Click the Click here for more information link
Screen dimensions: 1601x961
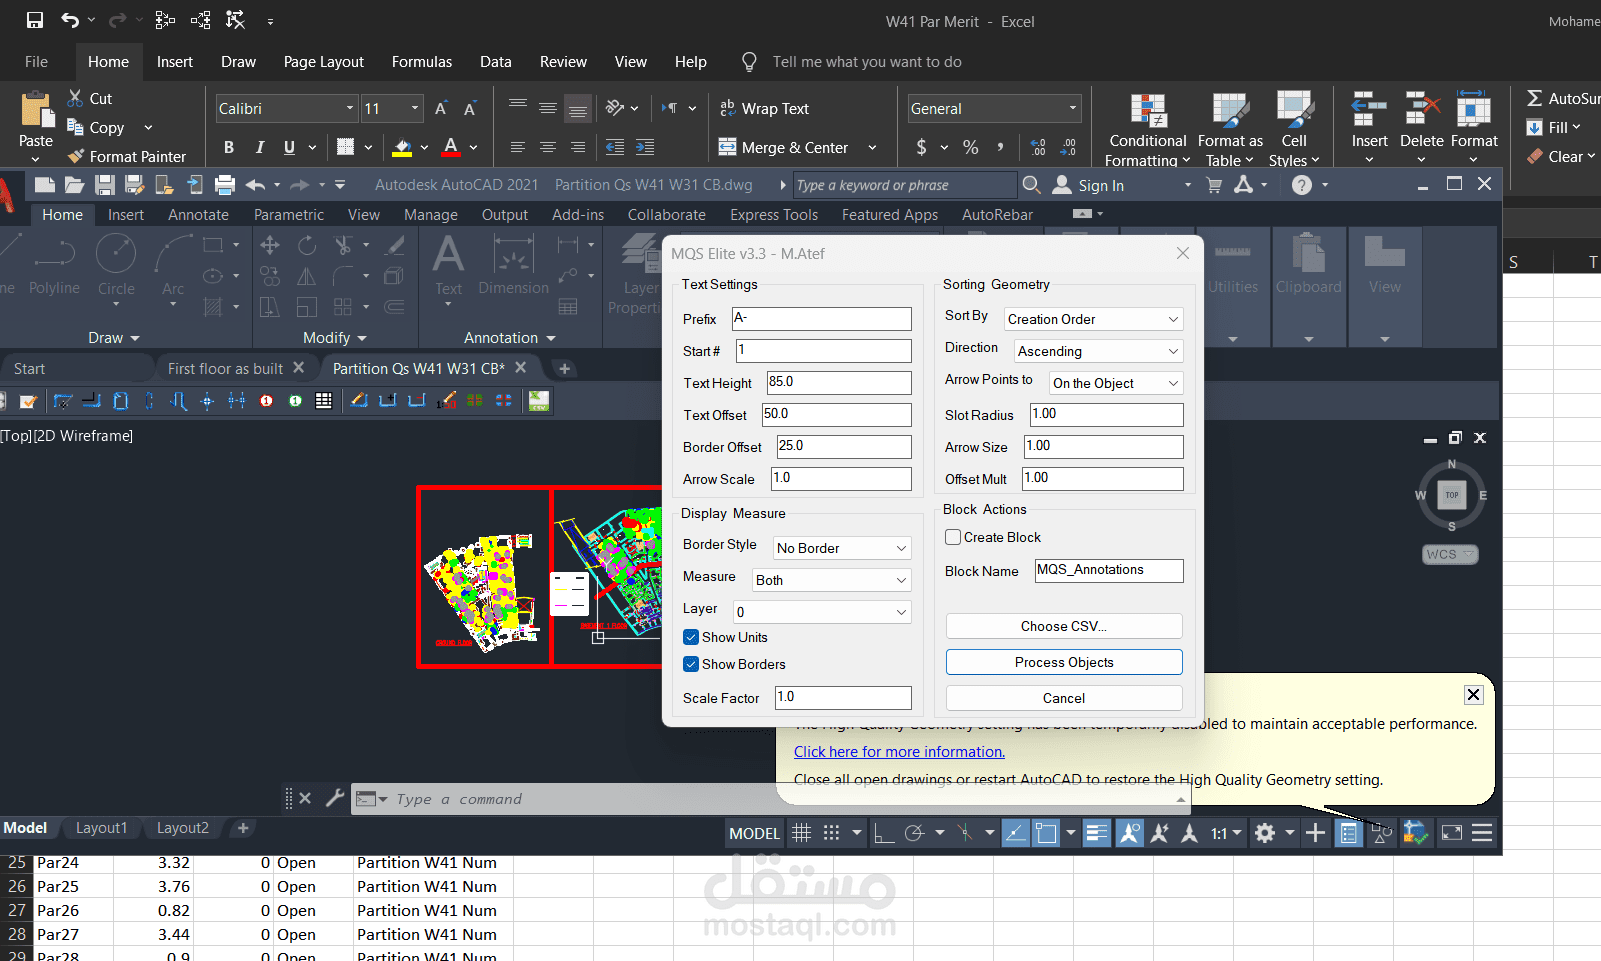click(x=899, y=752)
